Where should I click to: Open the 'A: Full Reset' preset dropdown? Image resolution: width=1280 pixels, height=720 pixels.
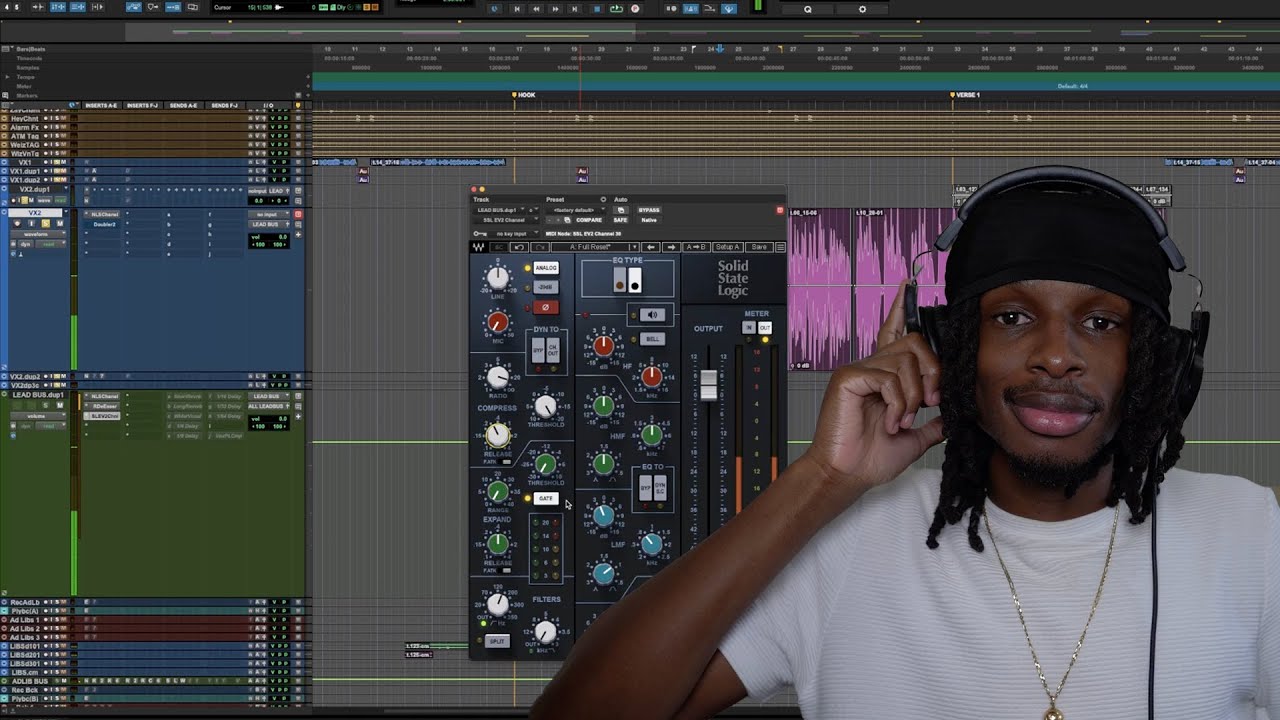coord(595,247)
